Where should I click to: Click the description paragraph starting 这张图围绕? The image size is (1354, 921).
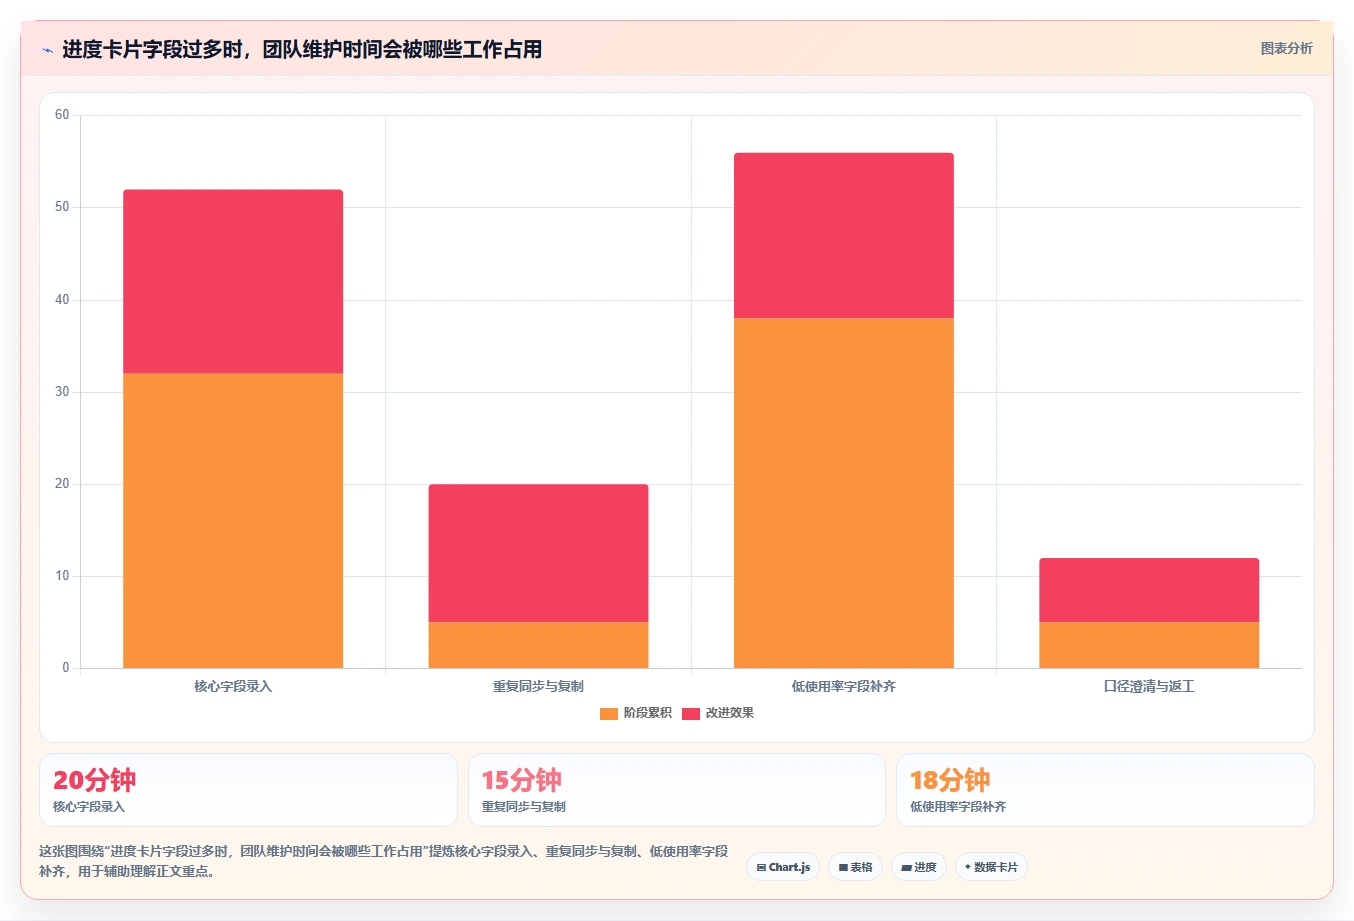coord(384,861)
